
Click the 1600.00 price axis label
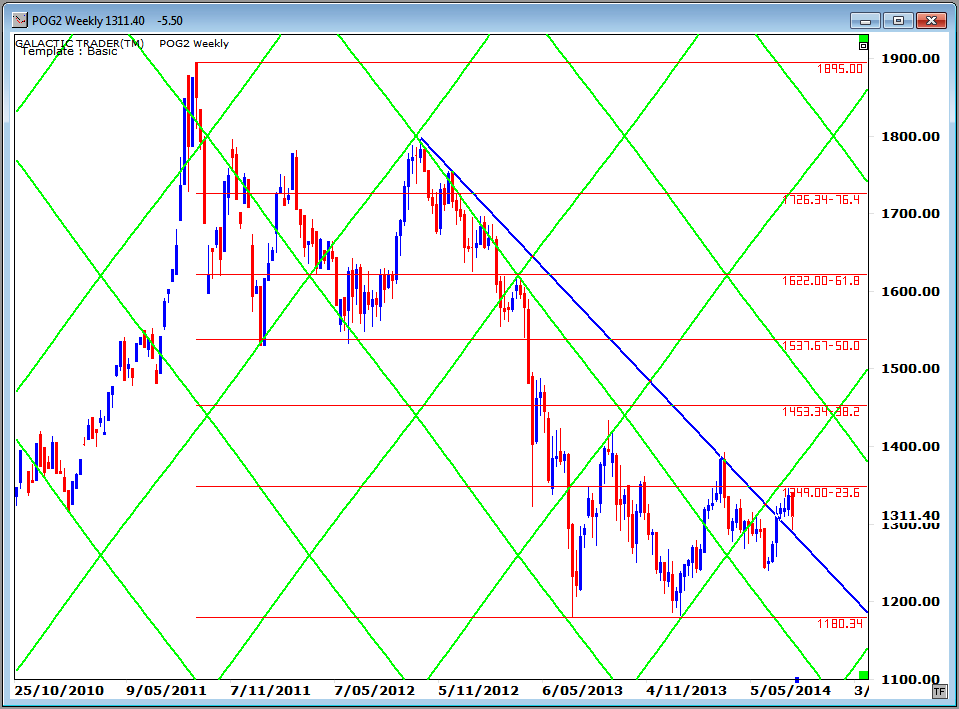(x=910, y=291)
